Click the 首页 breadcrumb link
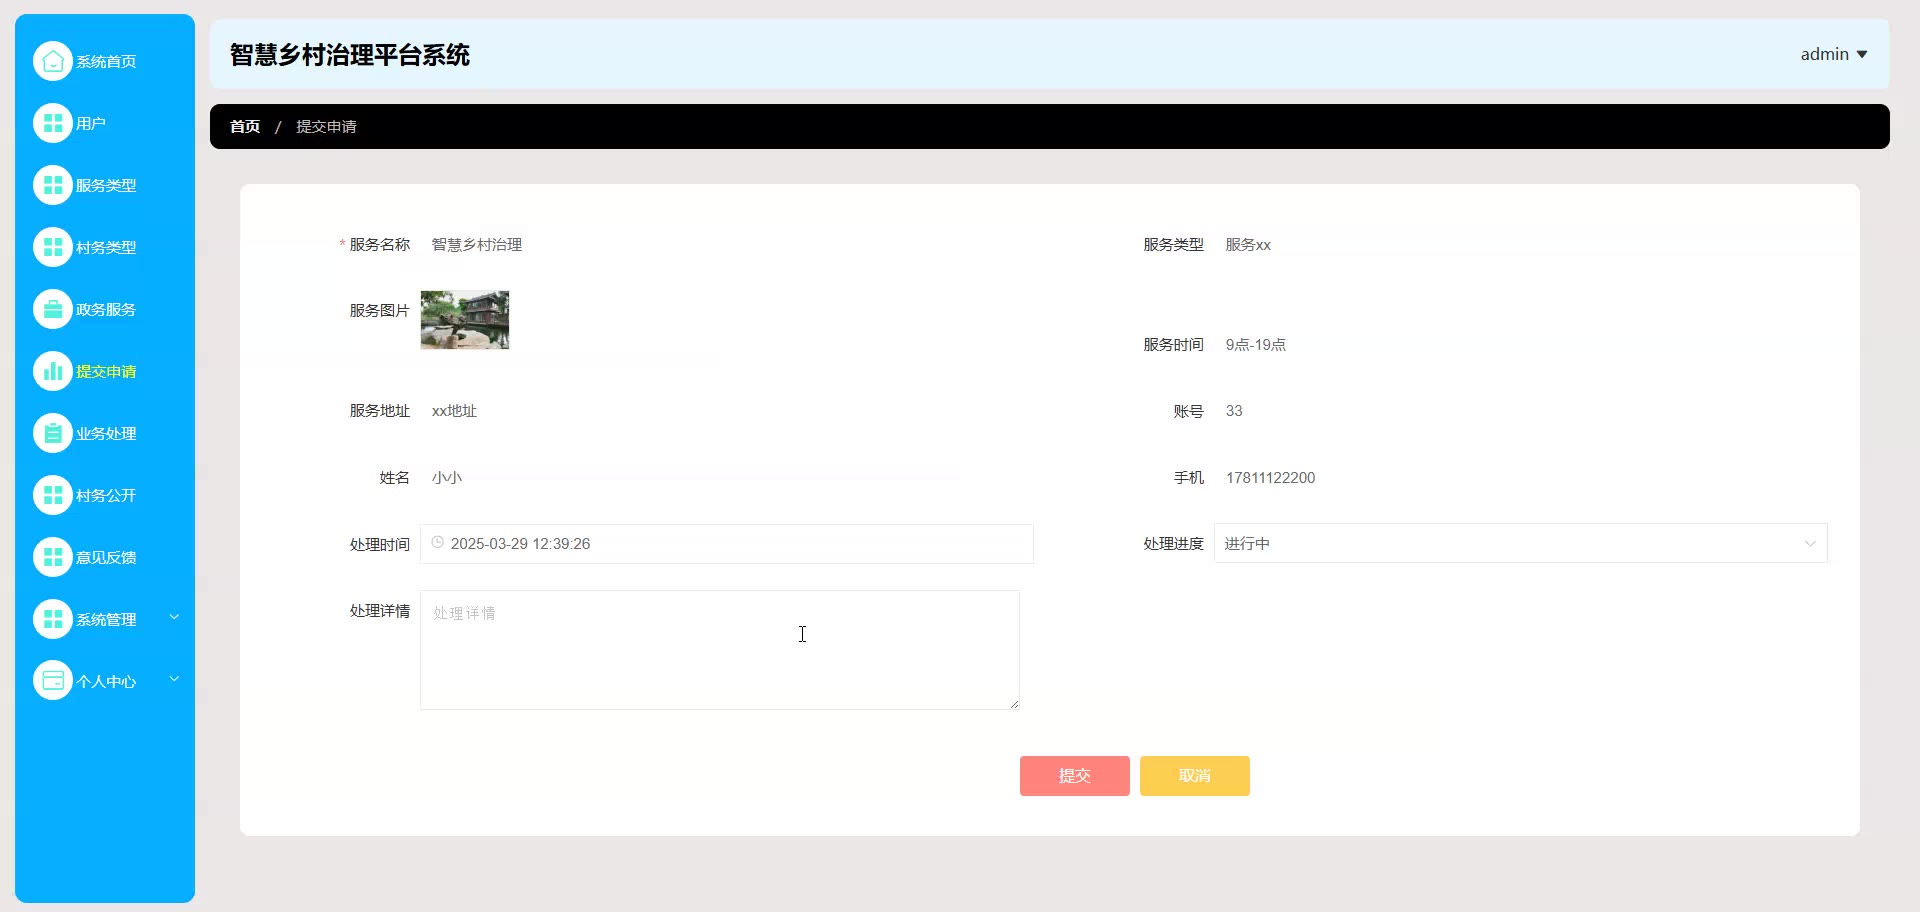1920x912 pixels. pyautogui.click(x=245, y=126)
